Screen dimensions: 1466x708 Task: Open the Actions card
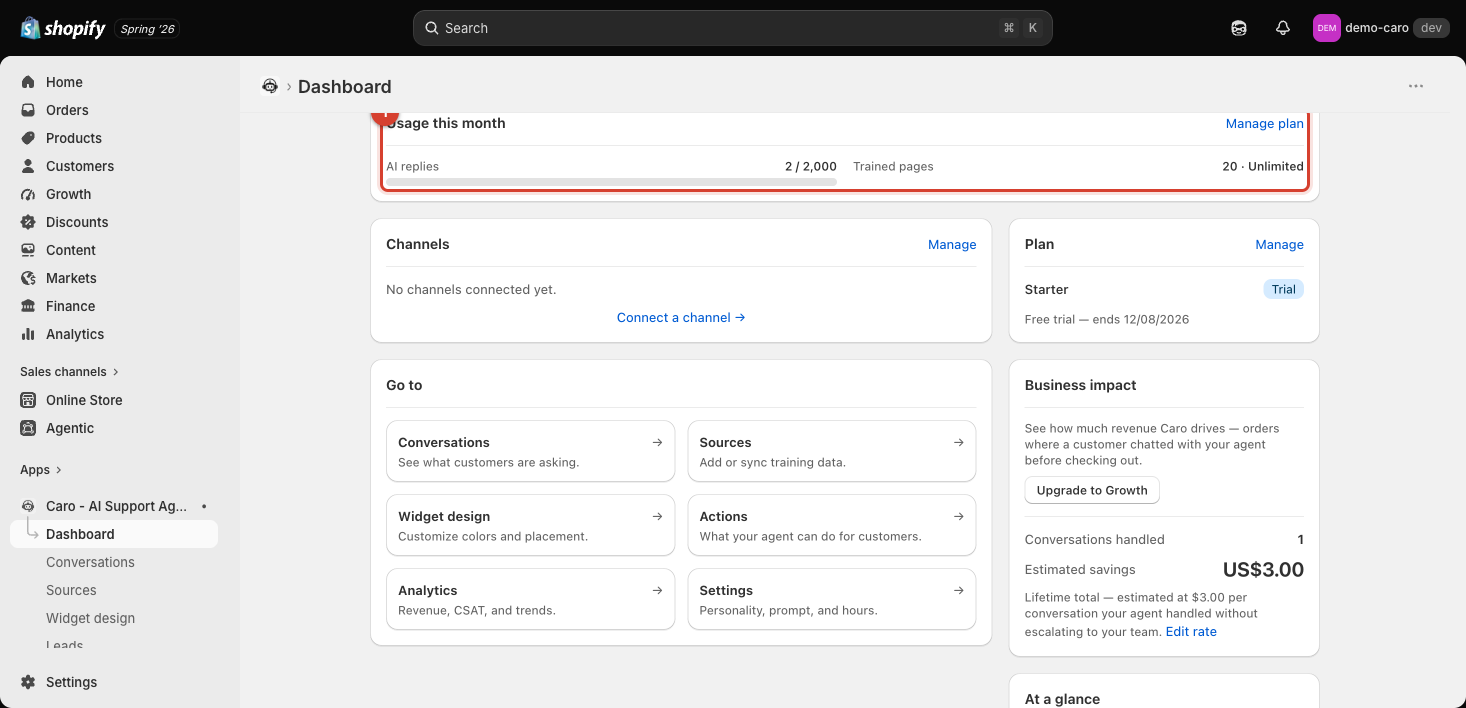click(x=832, y=526)
